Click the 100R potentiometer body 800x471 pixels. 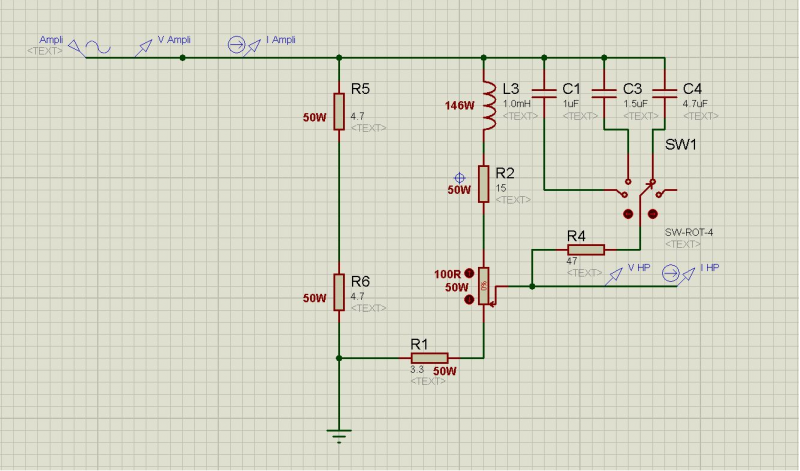[x=484, y=285]
